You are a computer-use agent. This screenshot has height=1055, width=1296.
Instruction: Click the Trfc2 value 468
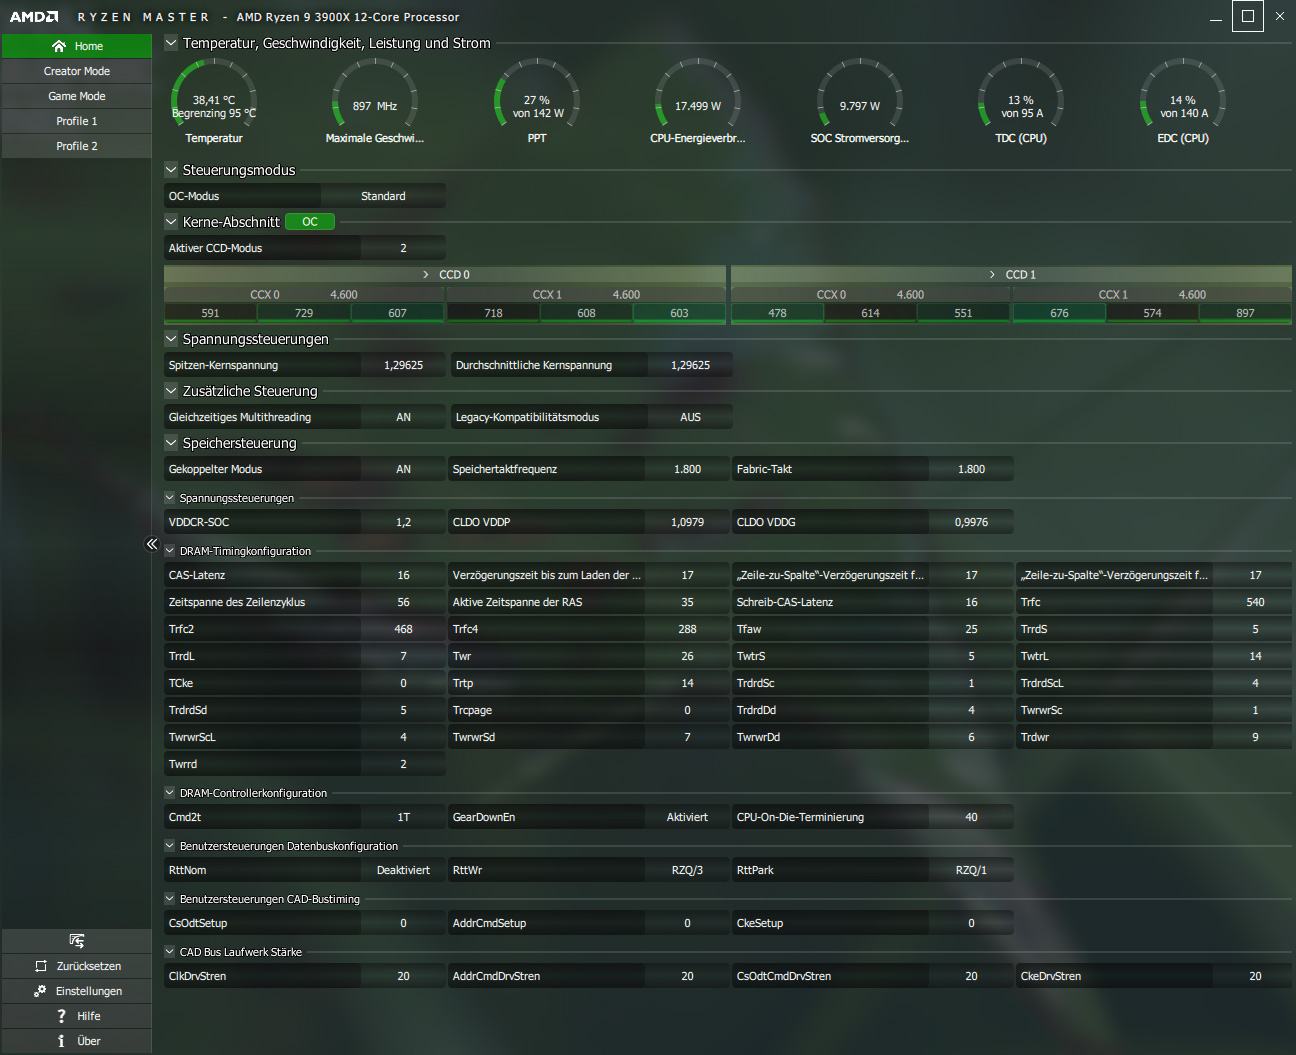pos(403,629)
